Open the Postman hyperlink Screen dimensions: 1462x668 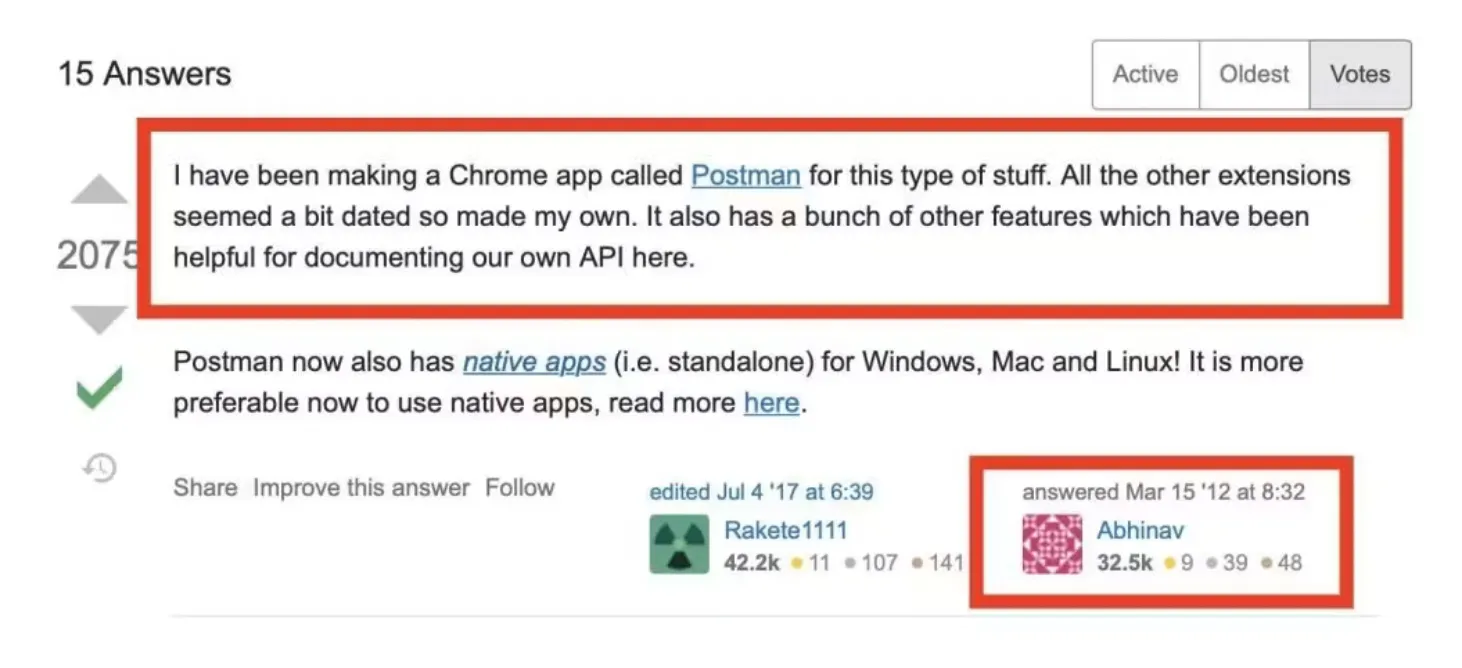[746, 175]
